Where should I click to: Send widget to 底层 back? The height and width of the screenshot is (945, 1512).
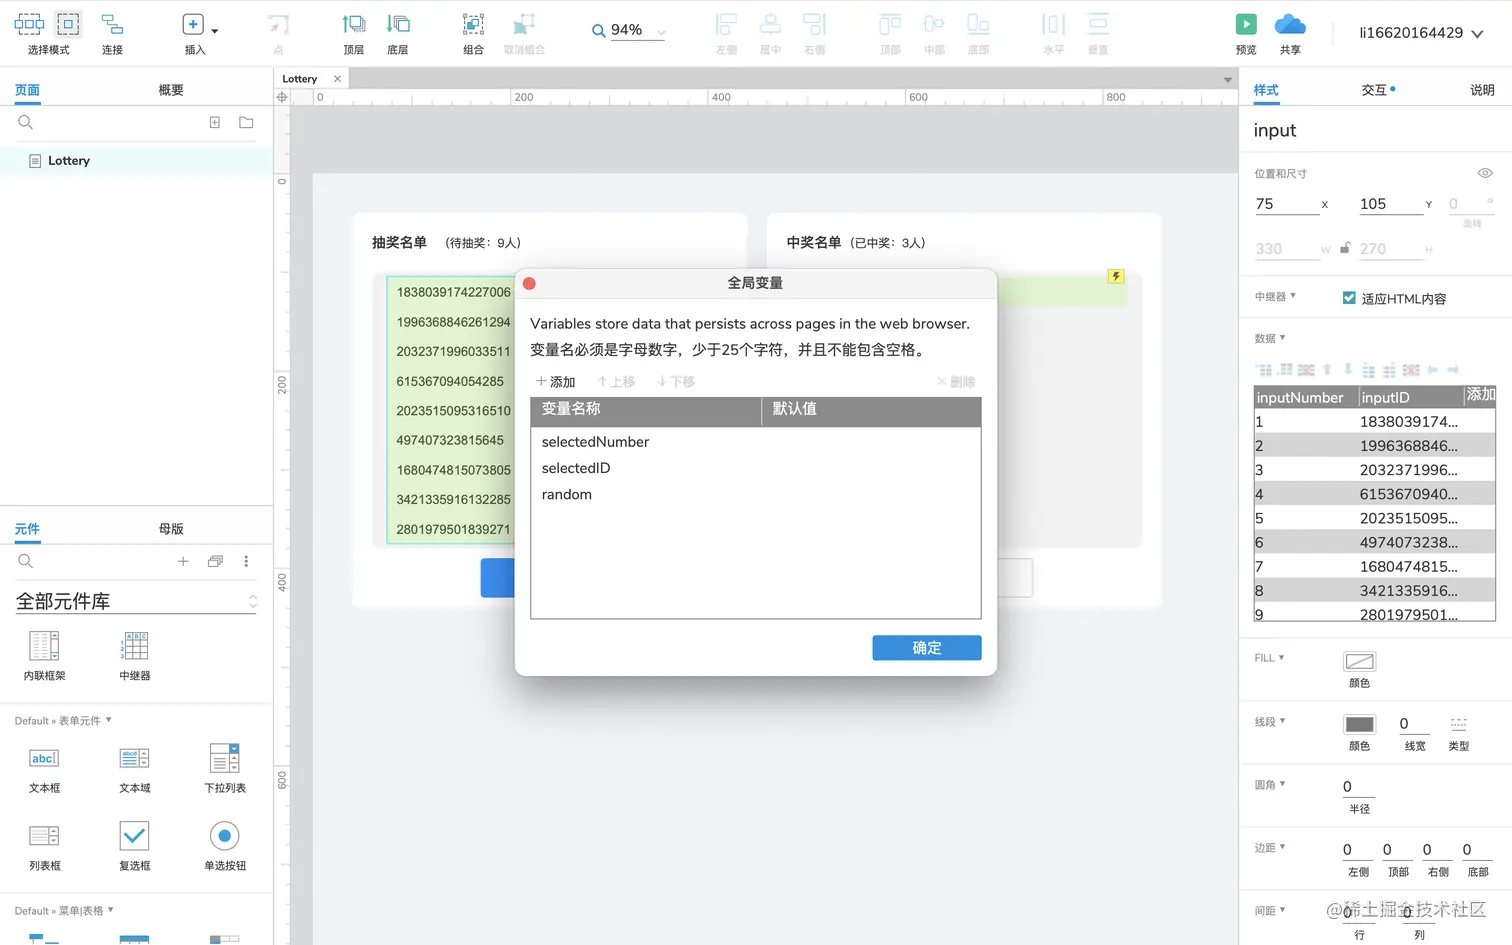[398, 24]
